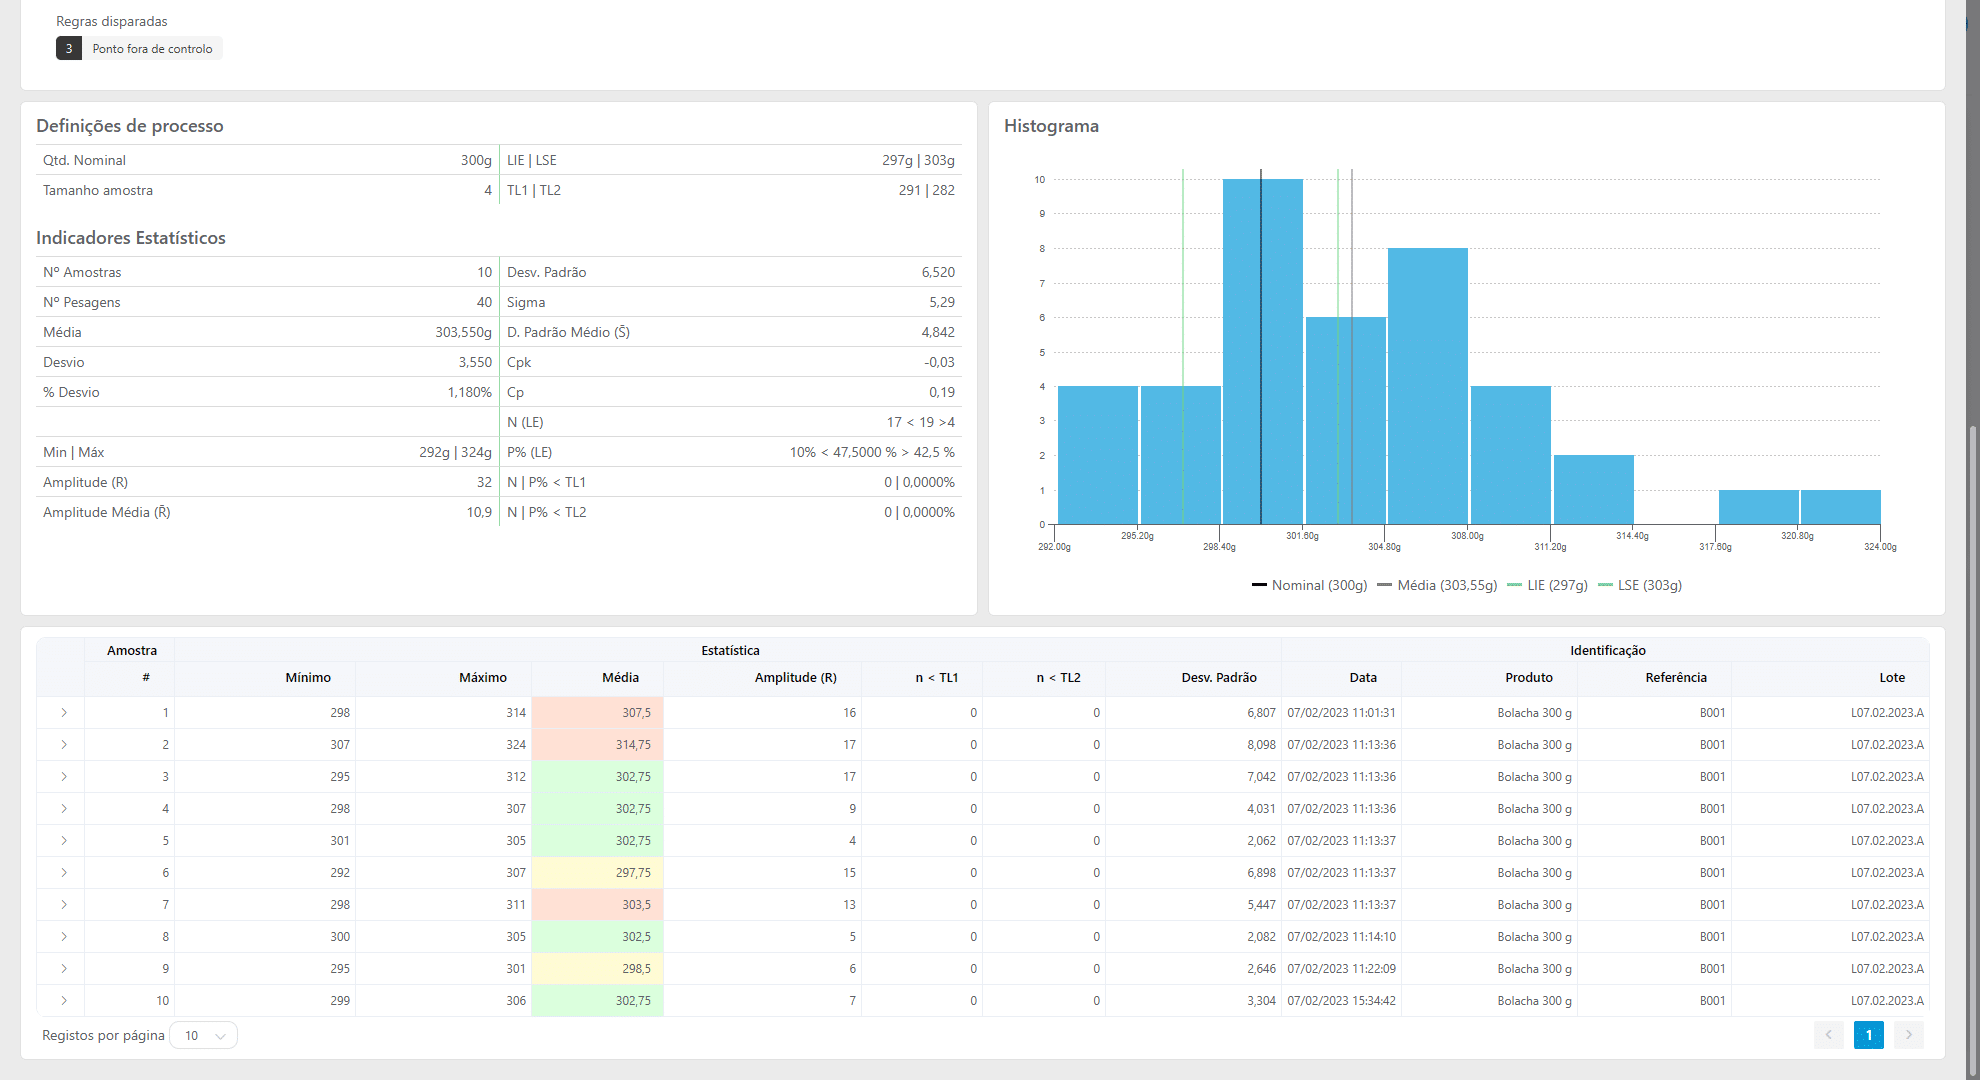1980x1080 pixels.
Task: Open the records per page dropdown
Action: (204, 1035)
